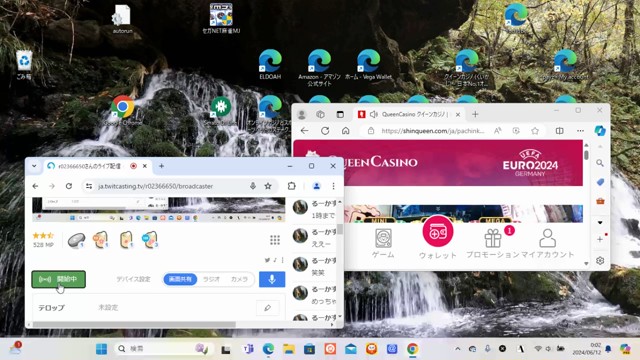The image size is (640, 360).
Task: Go to home page in Edge
Action: (346, 131)
